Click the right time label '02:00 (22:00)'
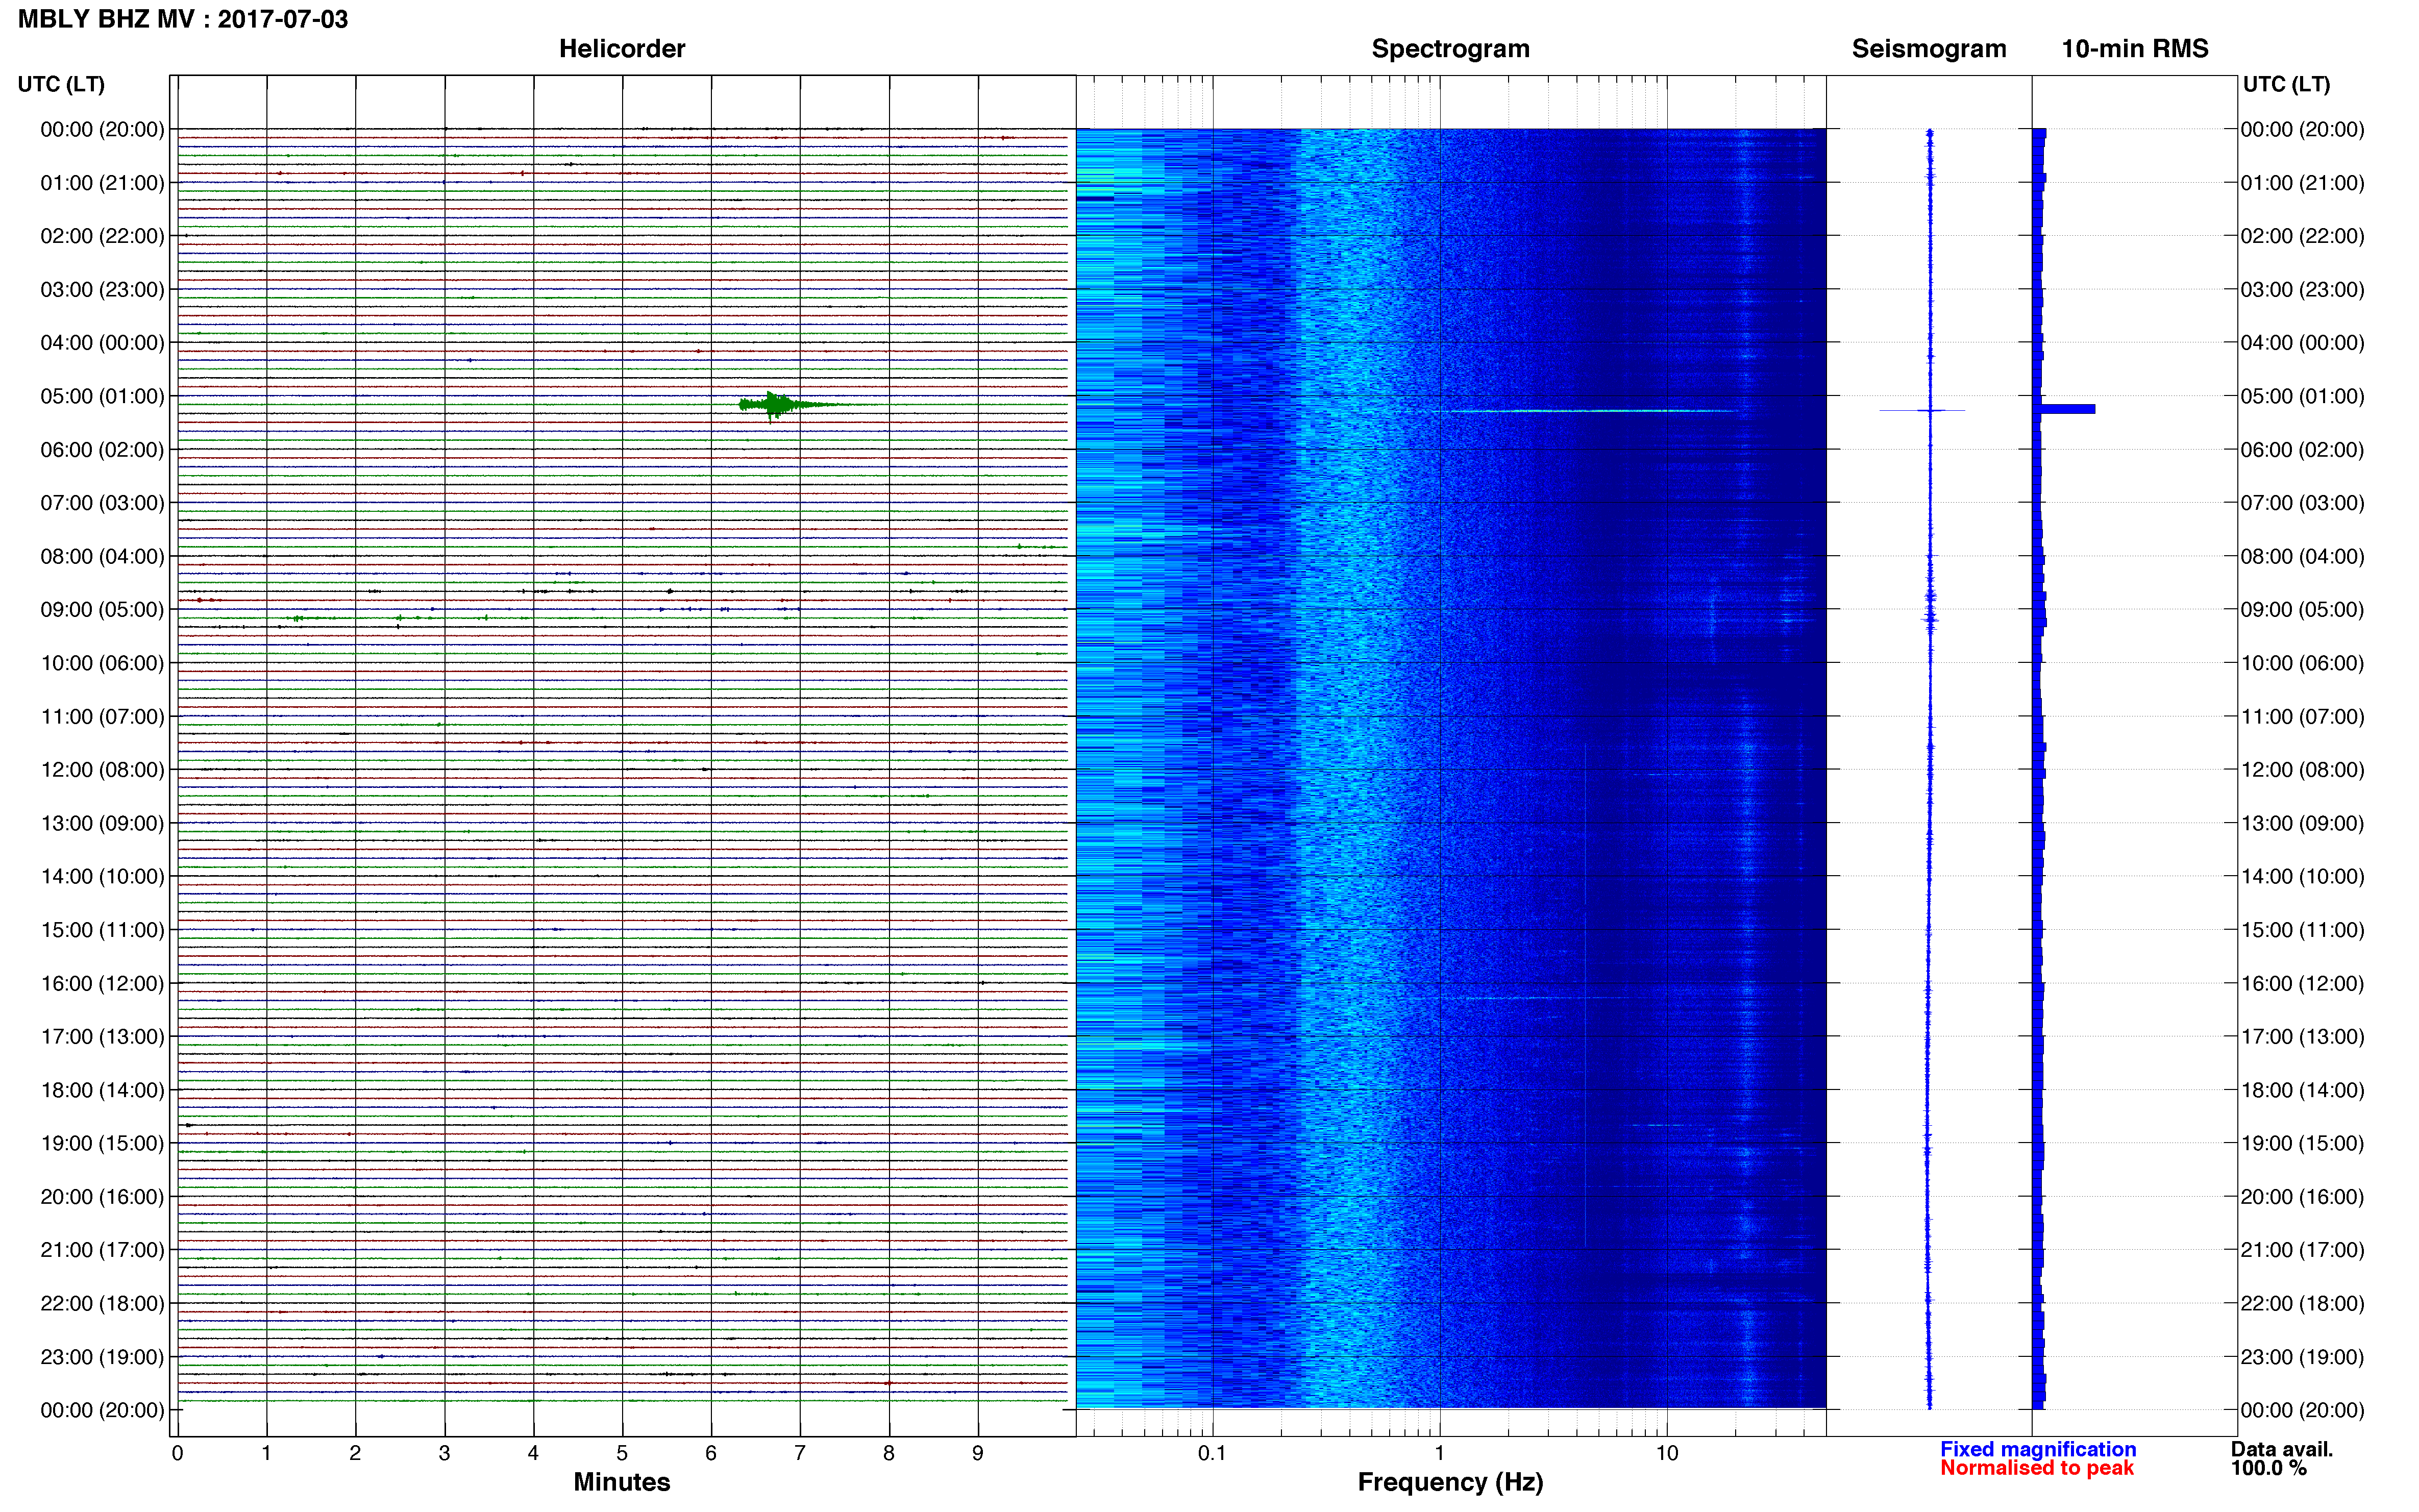Viewport: 2419px width, 1512px height. (2302, 236)
